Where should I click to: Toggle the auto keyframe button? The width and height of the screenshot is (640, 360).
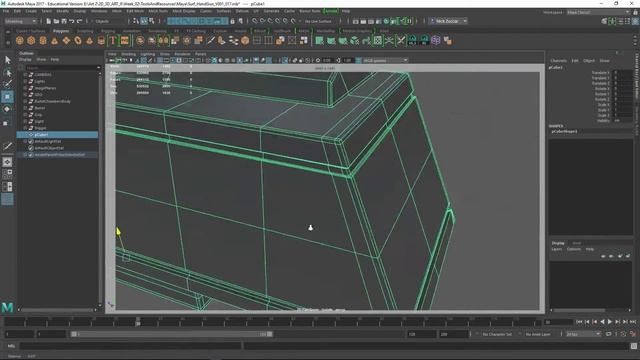click(623, 334)
